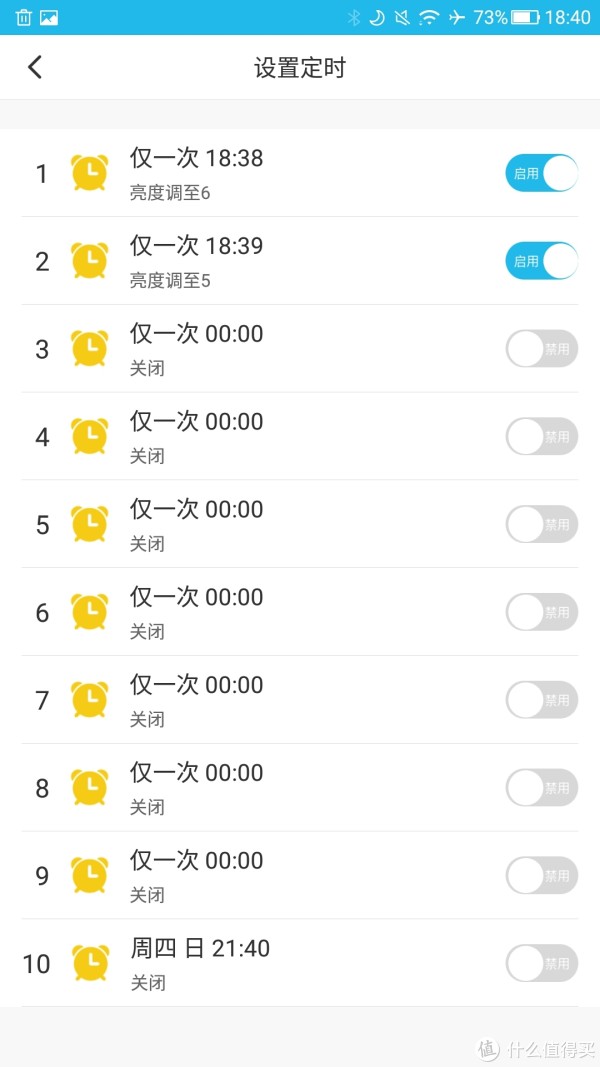
Task: Tap the Wi-Fi icon in the status bar
Action: pyautogui.click(x=429, y=17)
